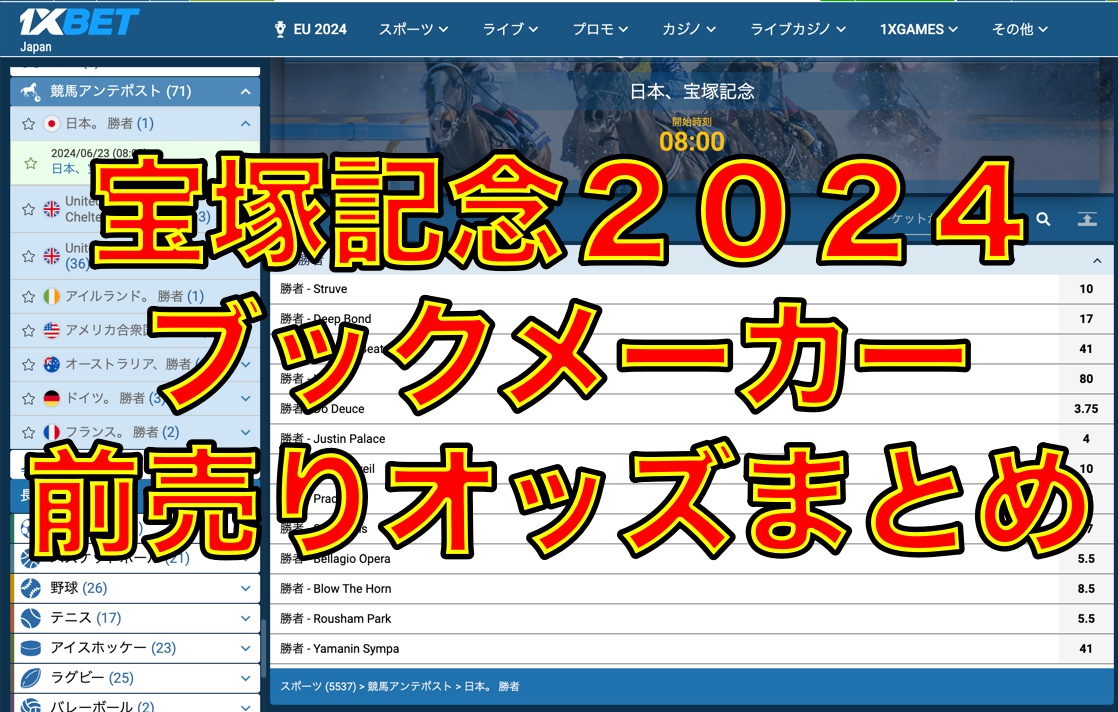Toggle the star on the 2024/06/23 event row

[31, 163]
